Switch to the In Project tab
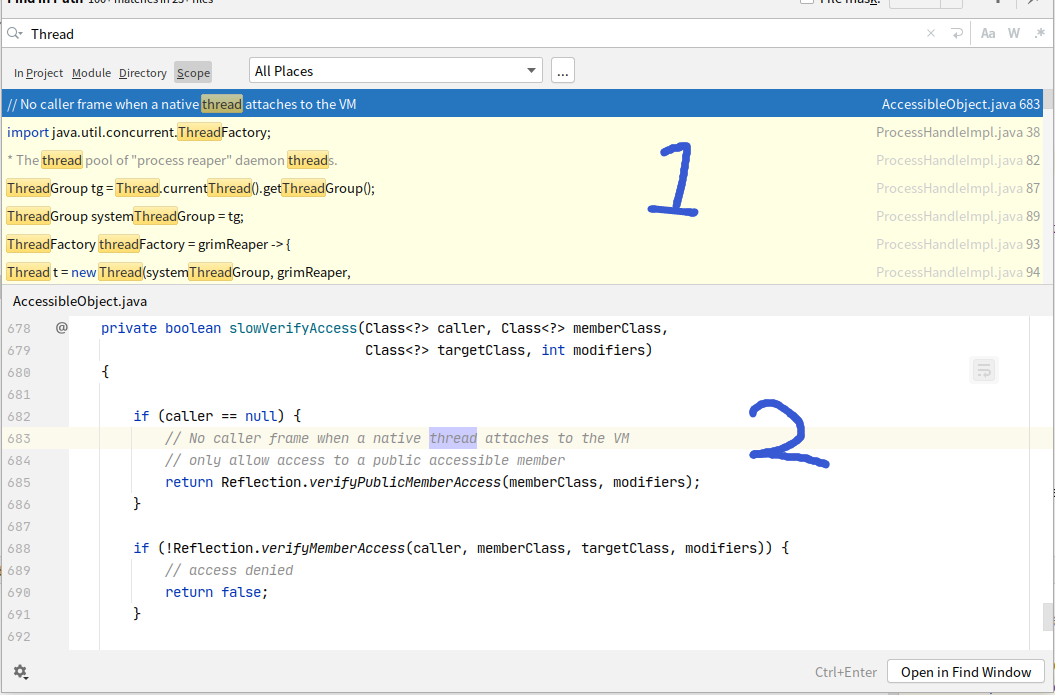 [38, 73]
